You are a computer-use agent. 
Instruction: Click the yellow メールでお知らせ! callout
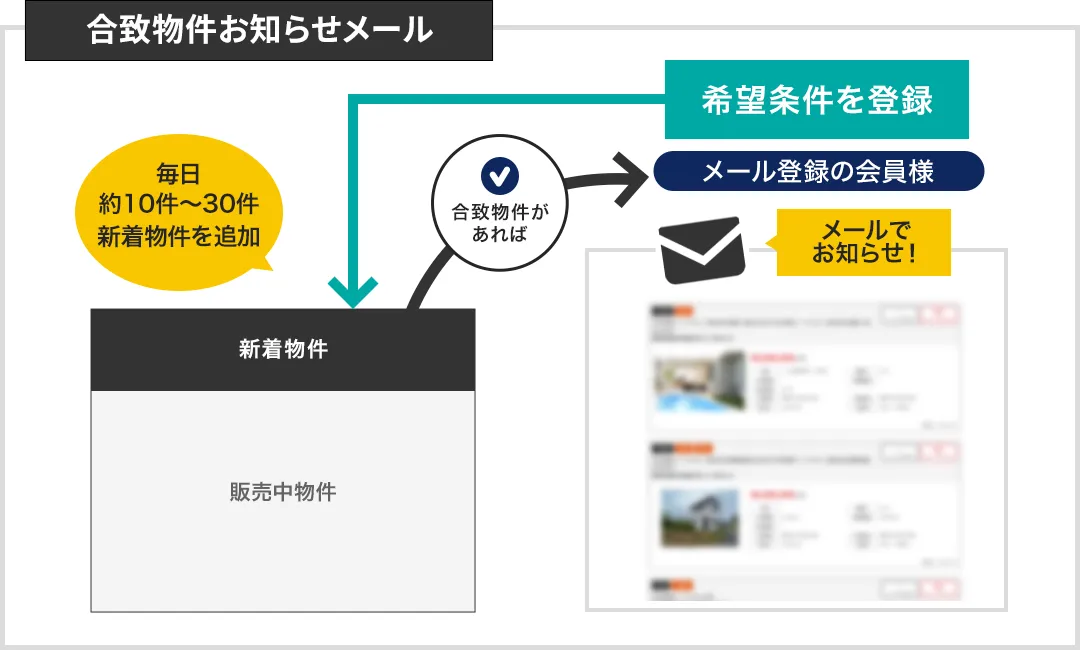863,242
